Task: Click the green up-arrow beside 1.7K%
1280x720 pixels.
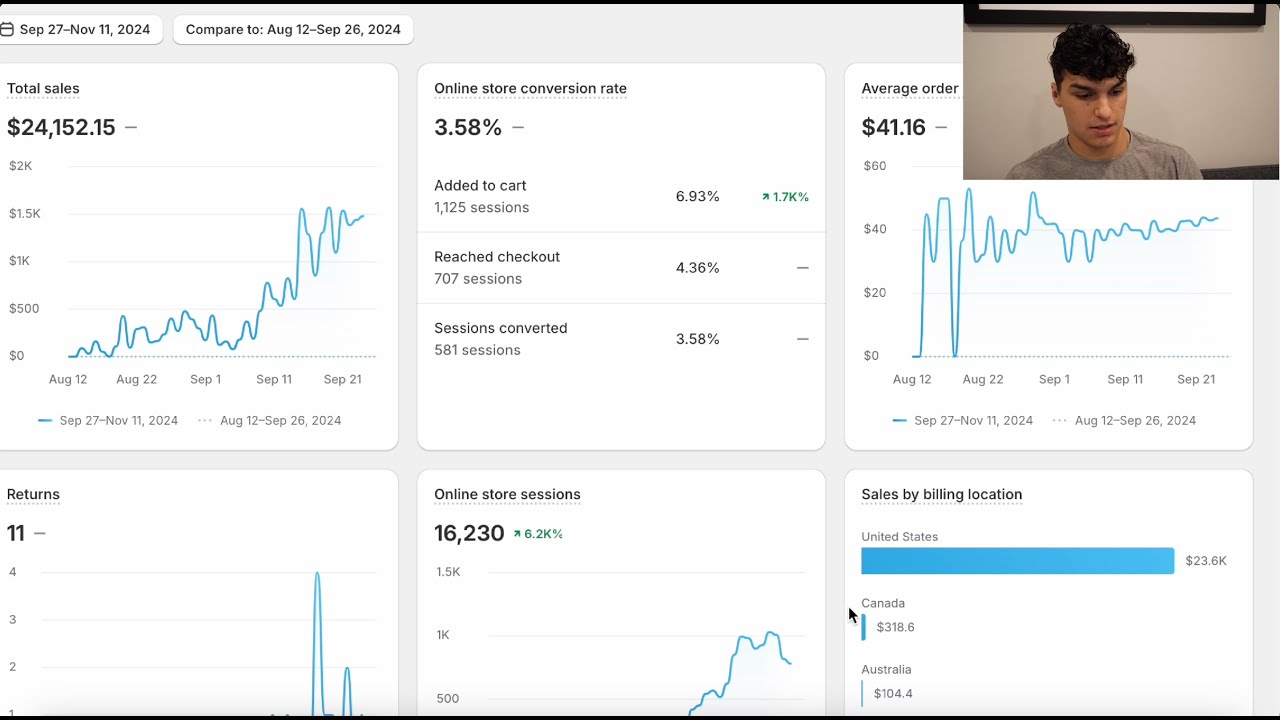Action: tap(766, 197)
